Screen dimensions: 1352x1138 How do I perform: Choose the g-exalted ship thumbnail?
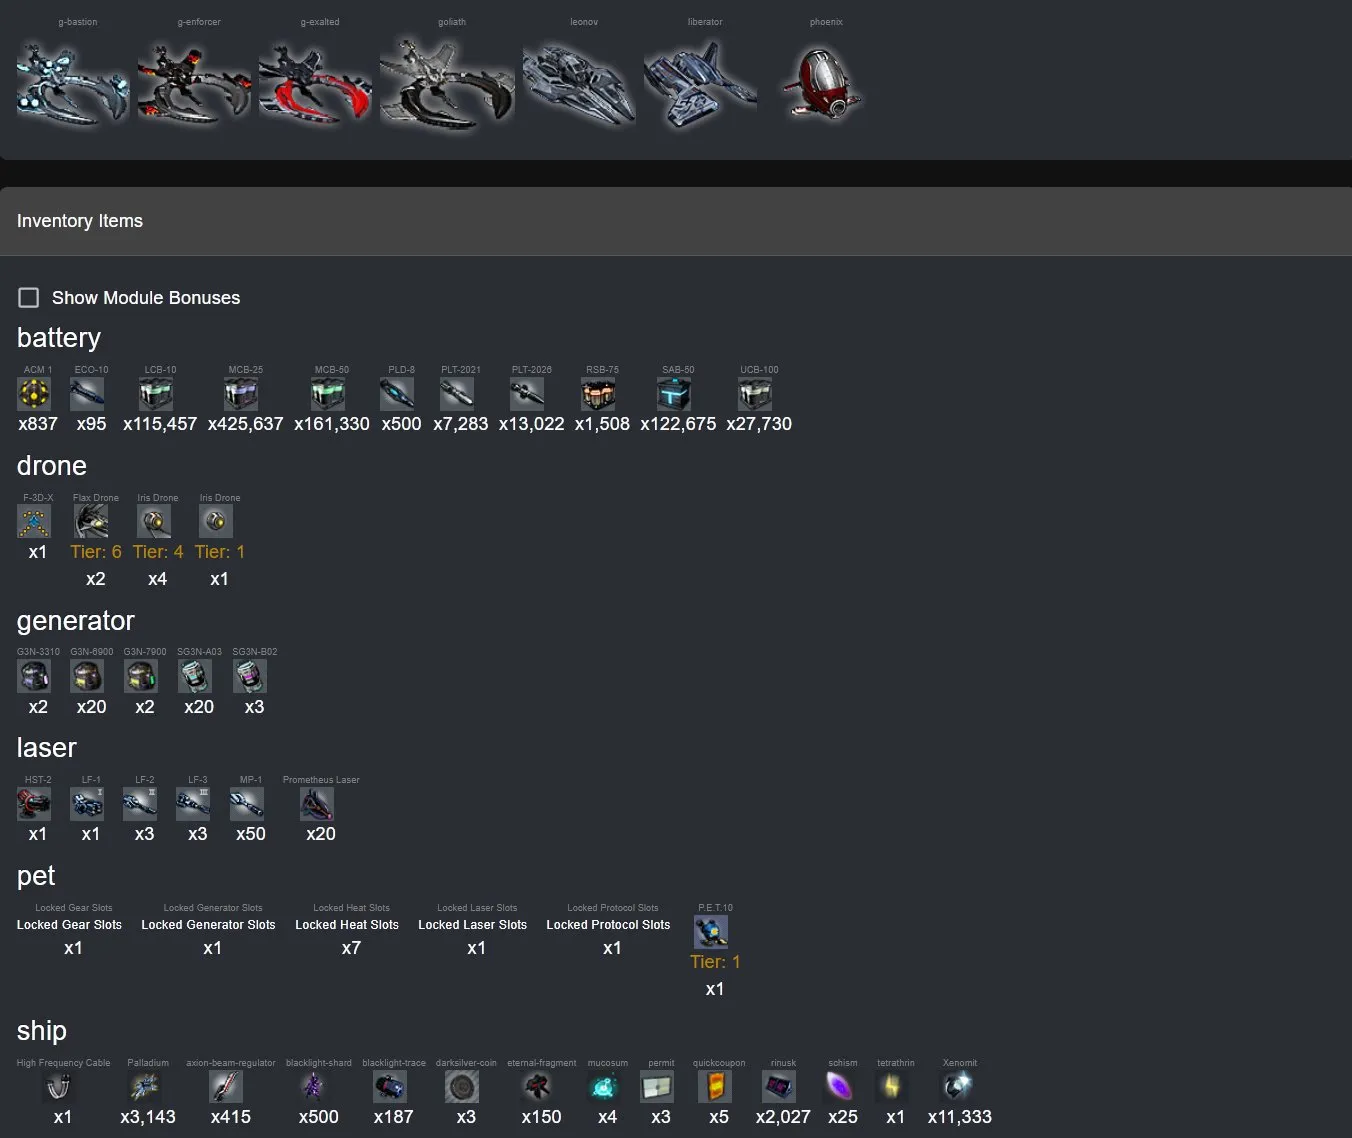(x=315, y=84)
